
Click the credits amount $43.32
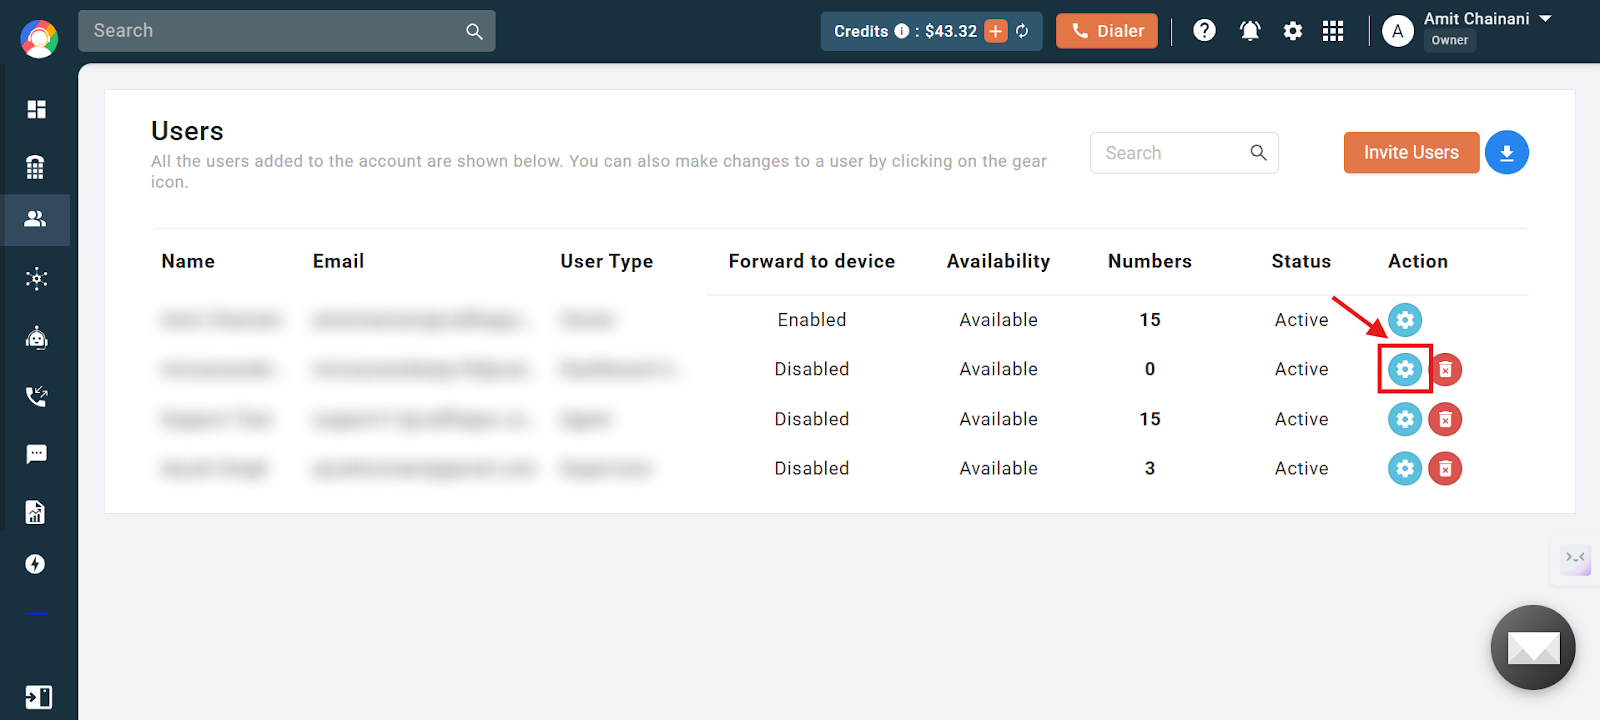pyautogui.click(x=951, y=31)
